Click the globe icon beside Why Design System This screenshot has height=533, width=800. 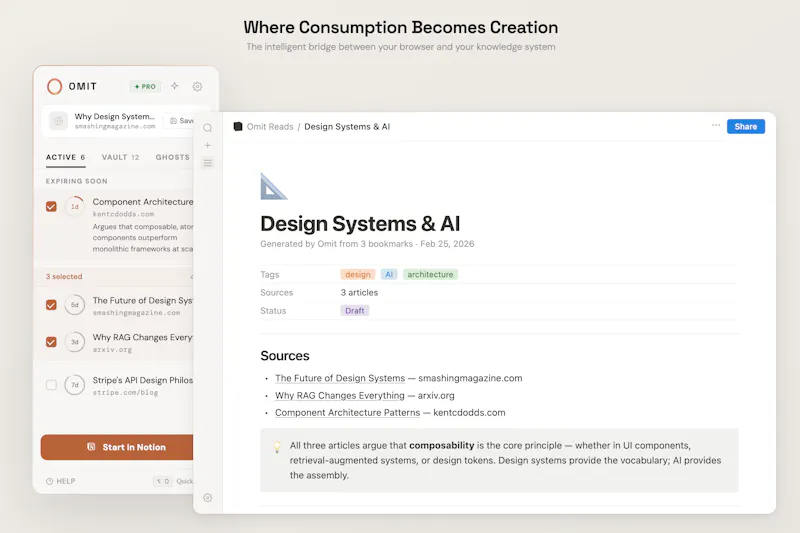(59, 121)
